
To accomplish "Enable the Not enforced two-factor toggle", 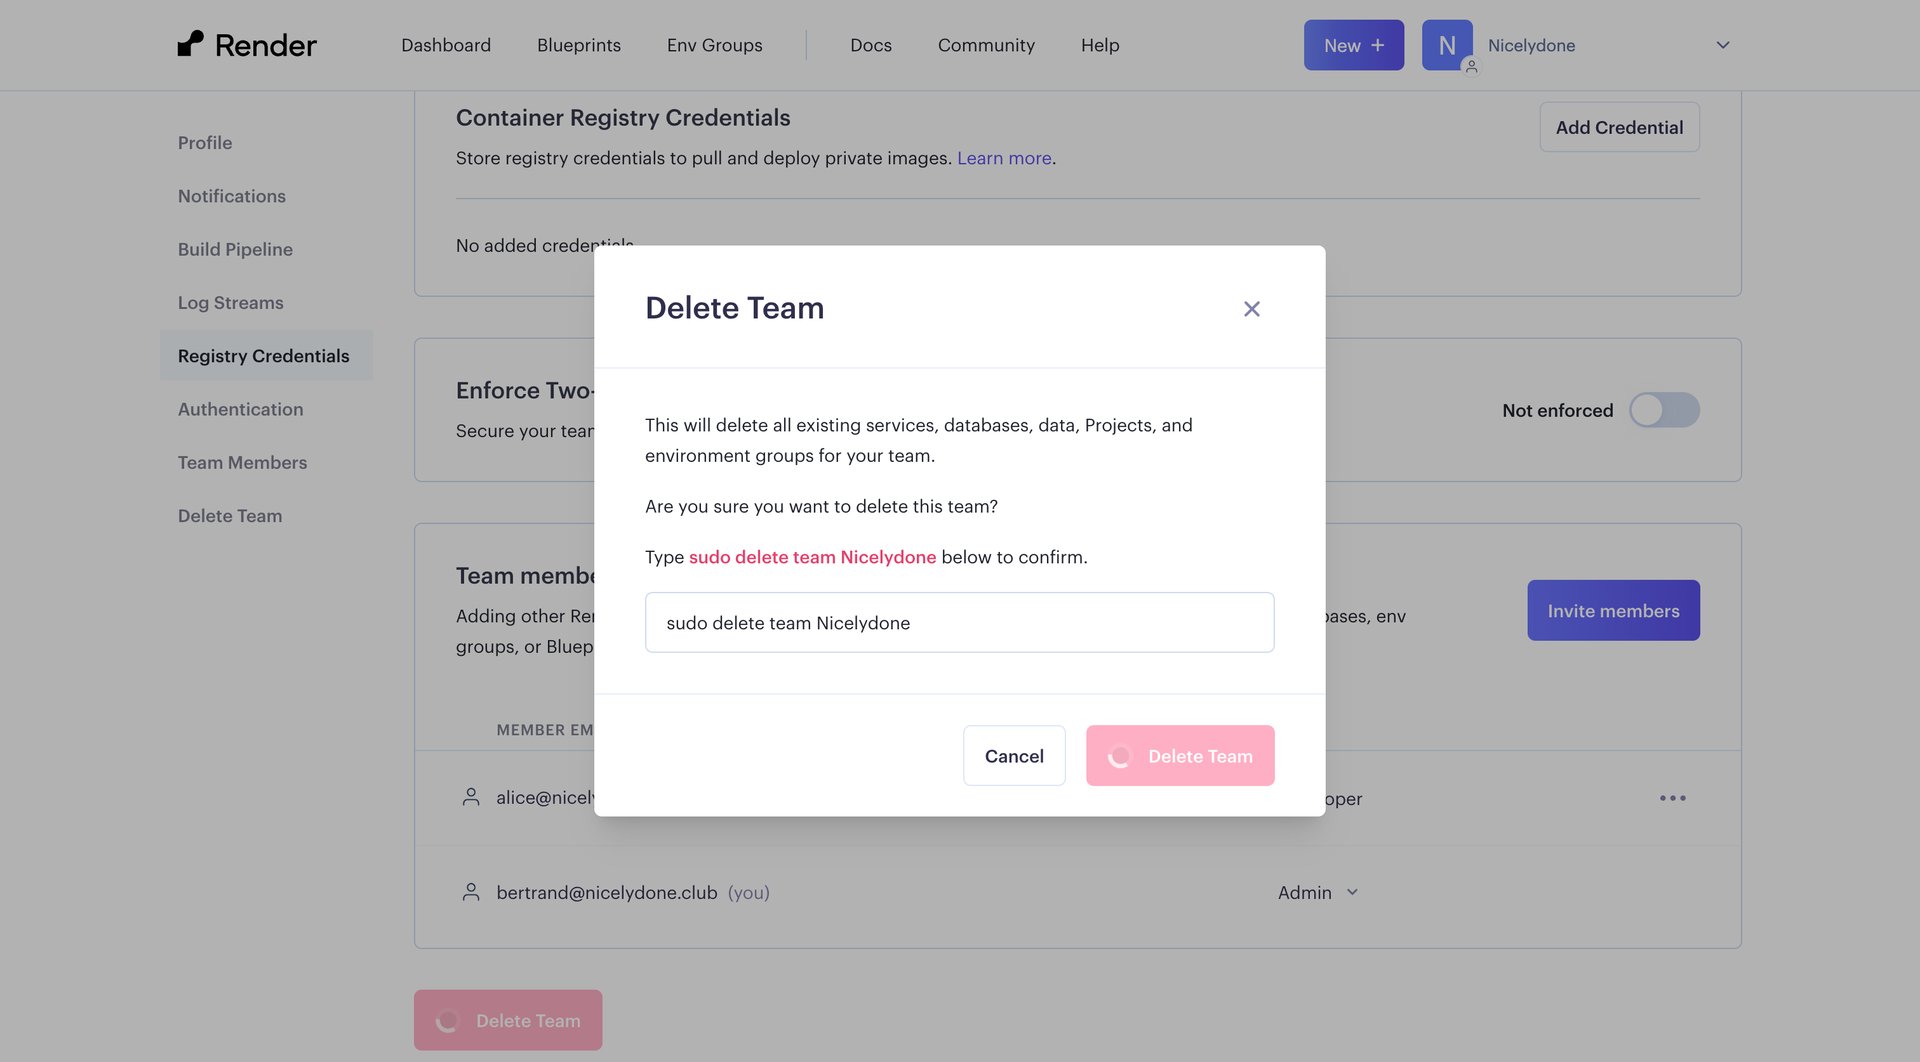I will point(1663,410).
